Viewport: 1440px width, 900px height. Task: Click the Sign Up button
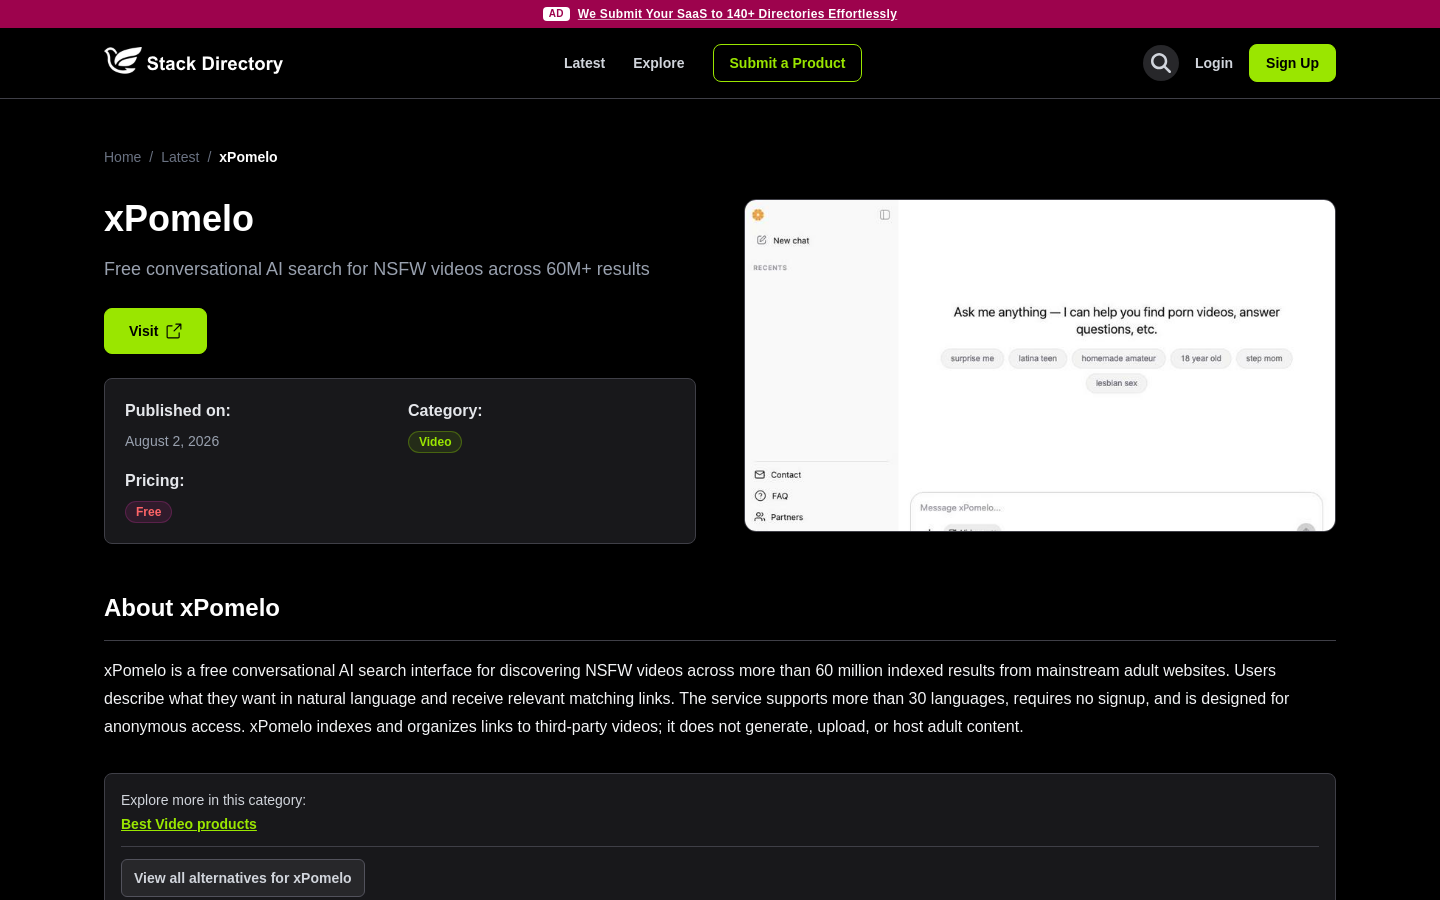(1292, 63)
